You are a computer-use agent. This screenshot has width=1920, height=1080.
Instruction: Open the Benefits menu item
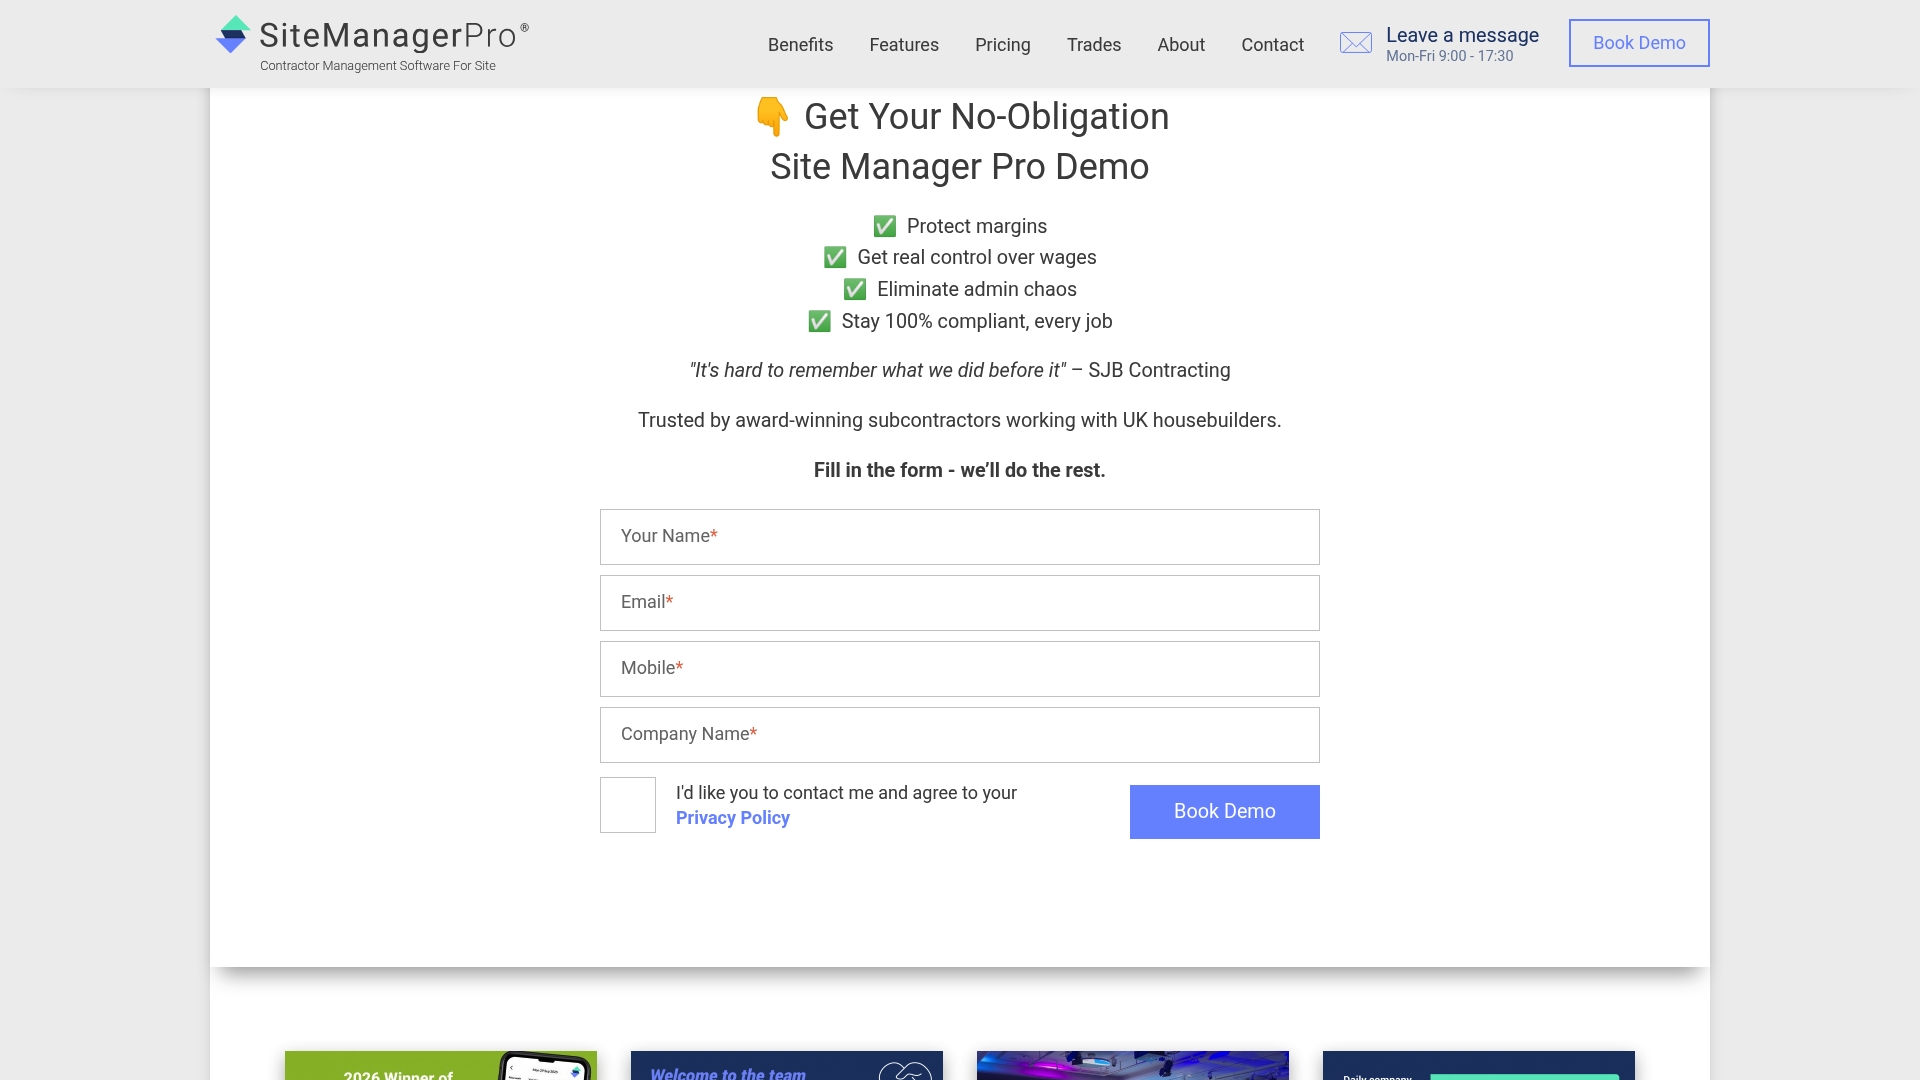point(800,45)
